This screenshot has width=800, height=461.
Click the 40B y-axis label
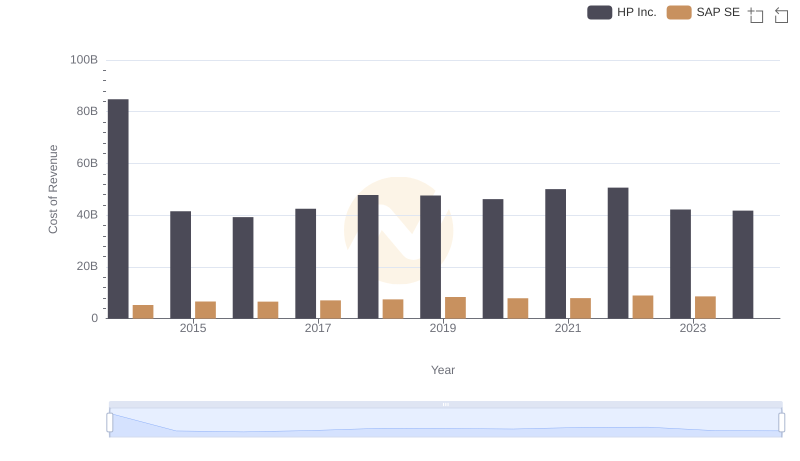[87, 215]
